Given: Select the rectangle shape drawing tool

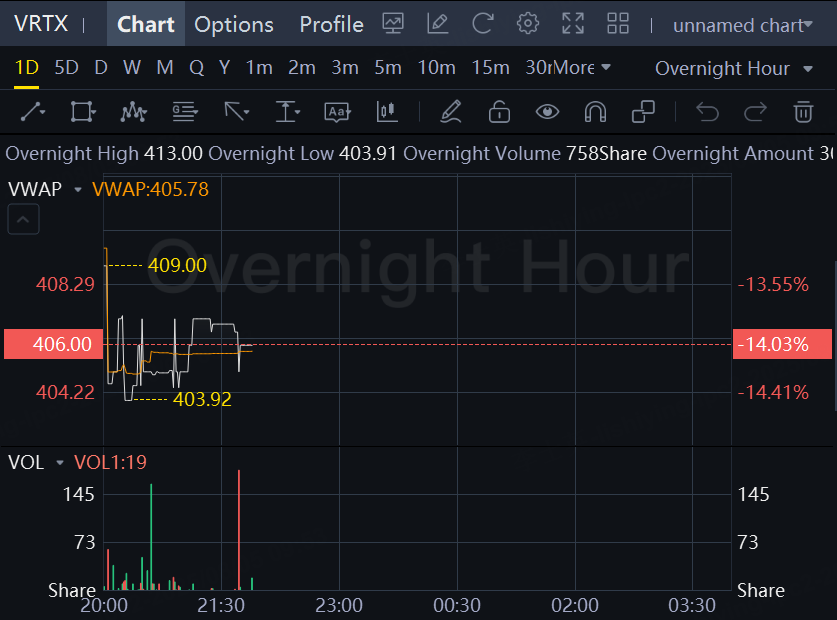Looking at the screenshot, I should (x=83, y=112).
